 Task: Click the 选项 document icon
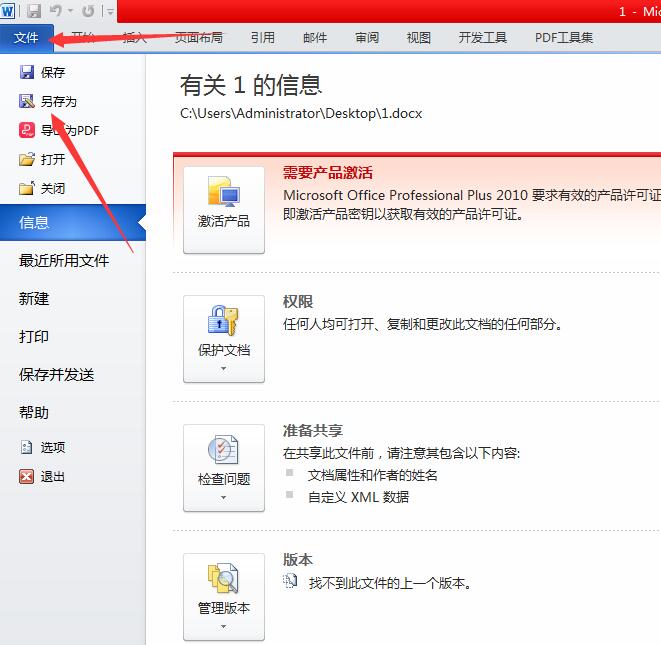coord(27,447)
